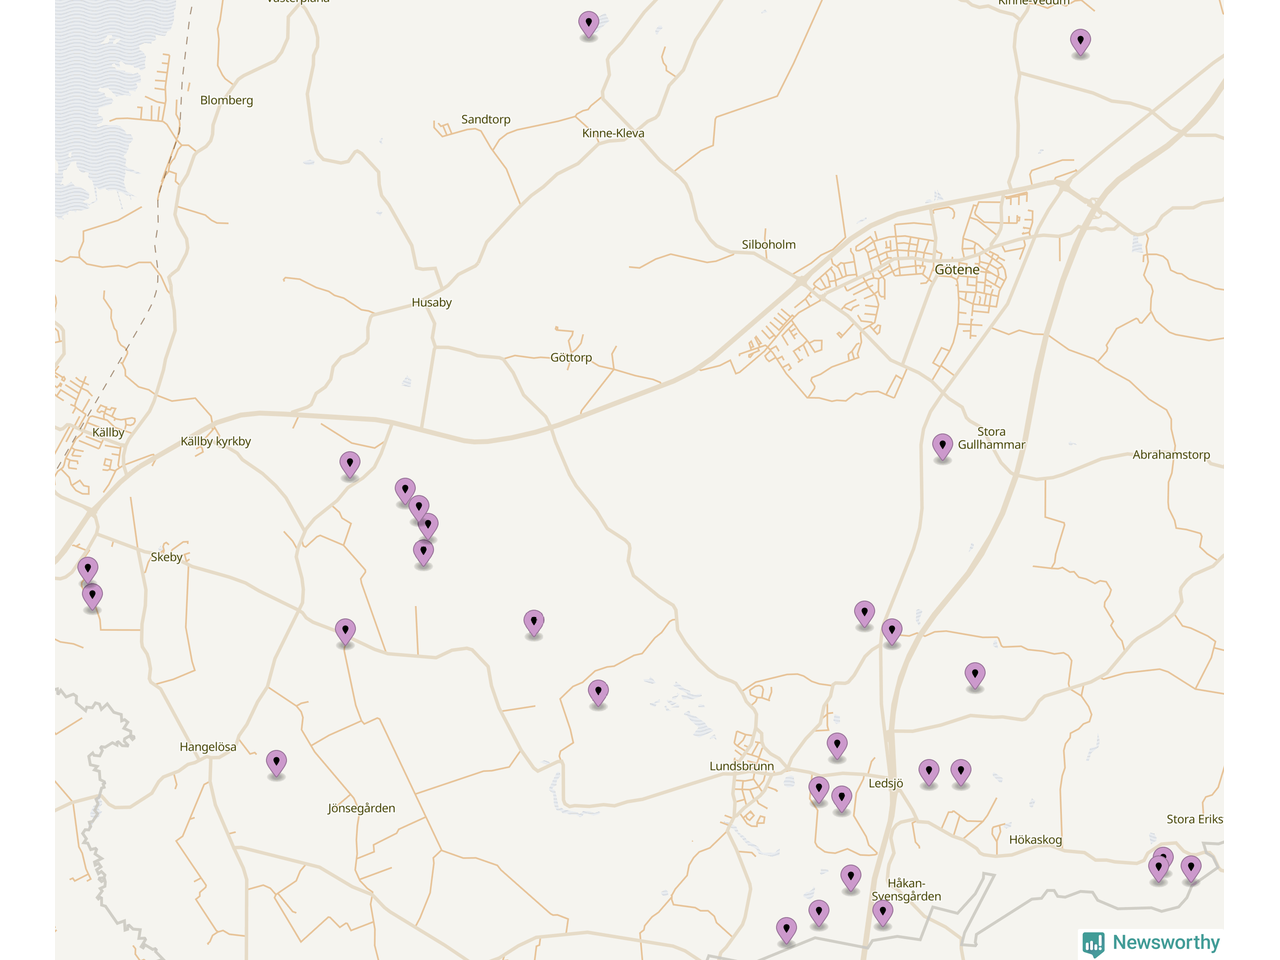Click the Hökaskog place label
This screenshot has width=1280, height=960.
click(1036, 840)
